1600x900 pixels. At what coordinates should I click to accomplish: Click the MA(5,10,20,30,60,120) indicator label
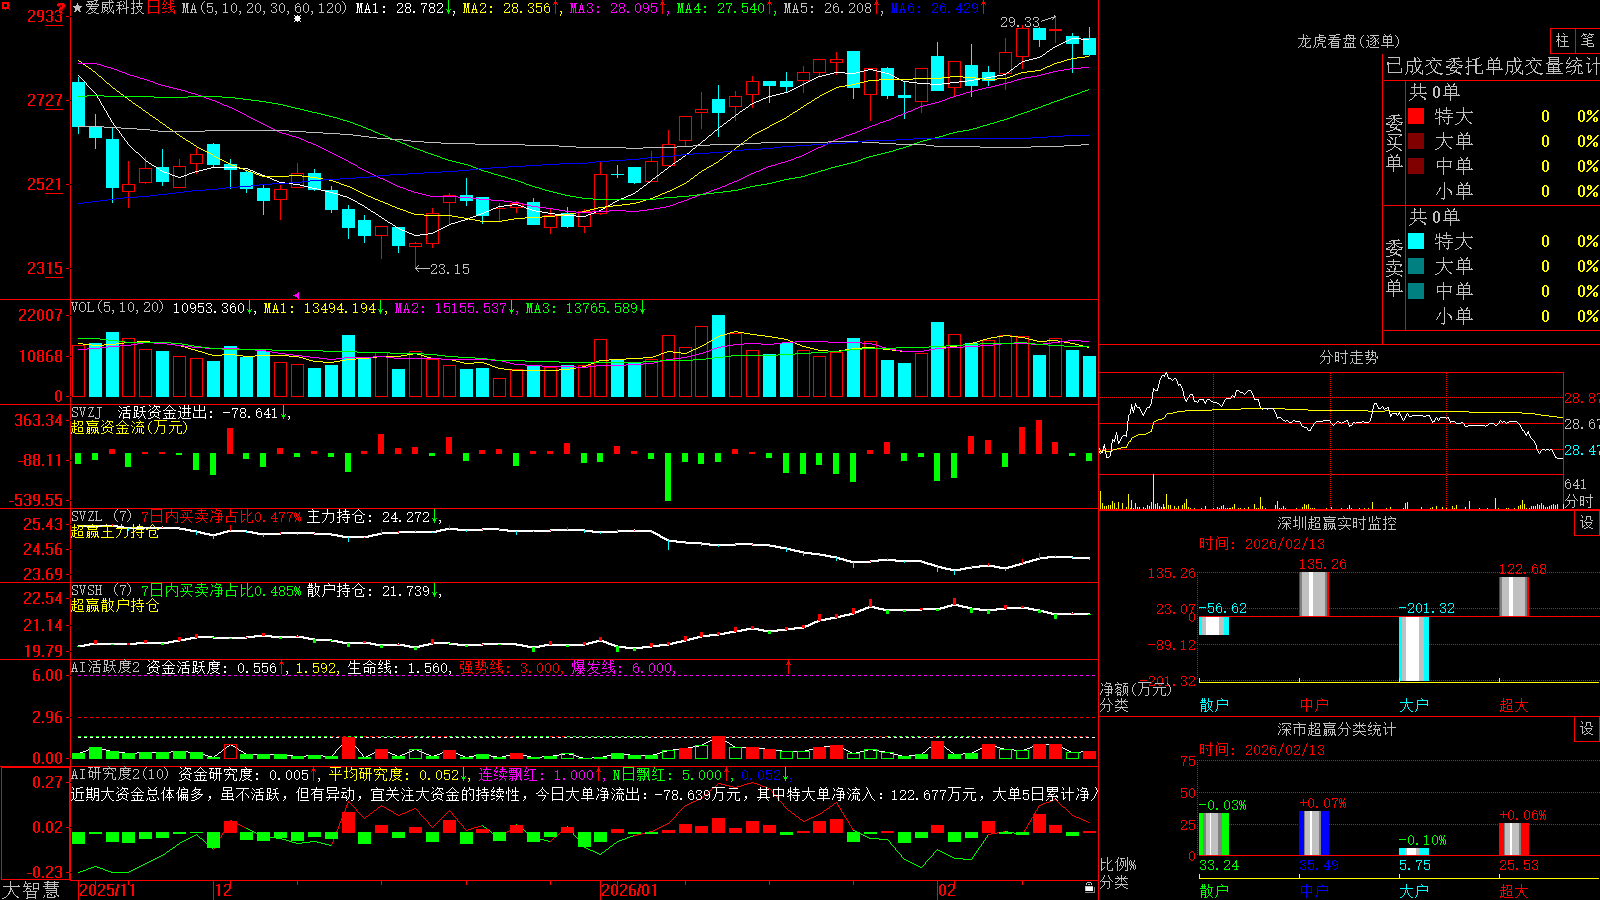[264, 8]
